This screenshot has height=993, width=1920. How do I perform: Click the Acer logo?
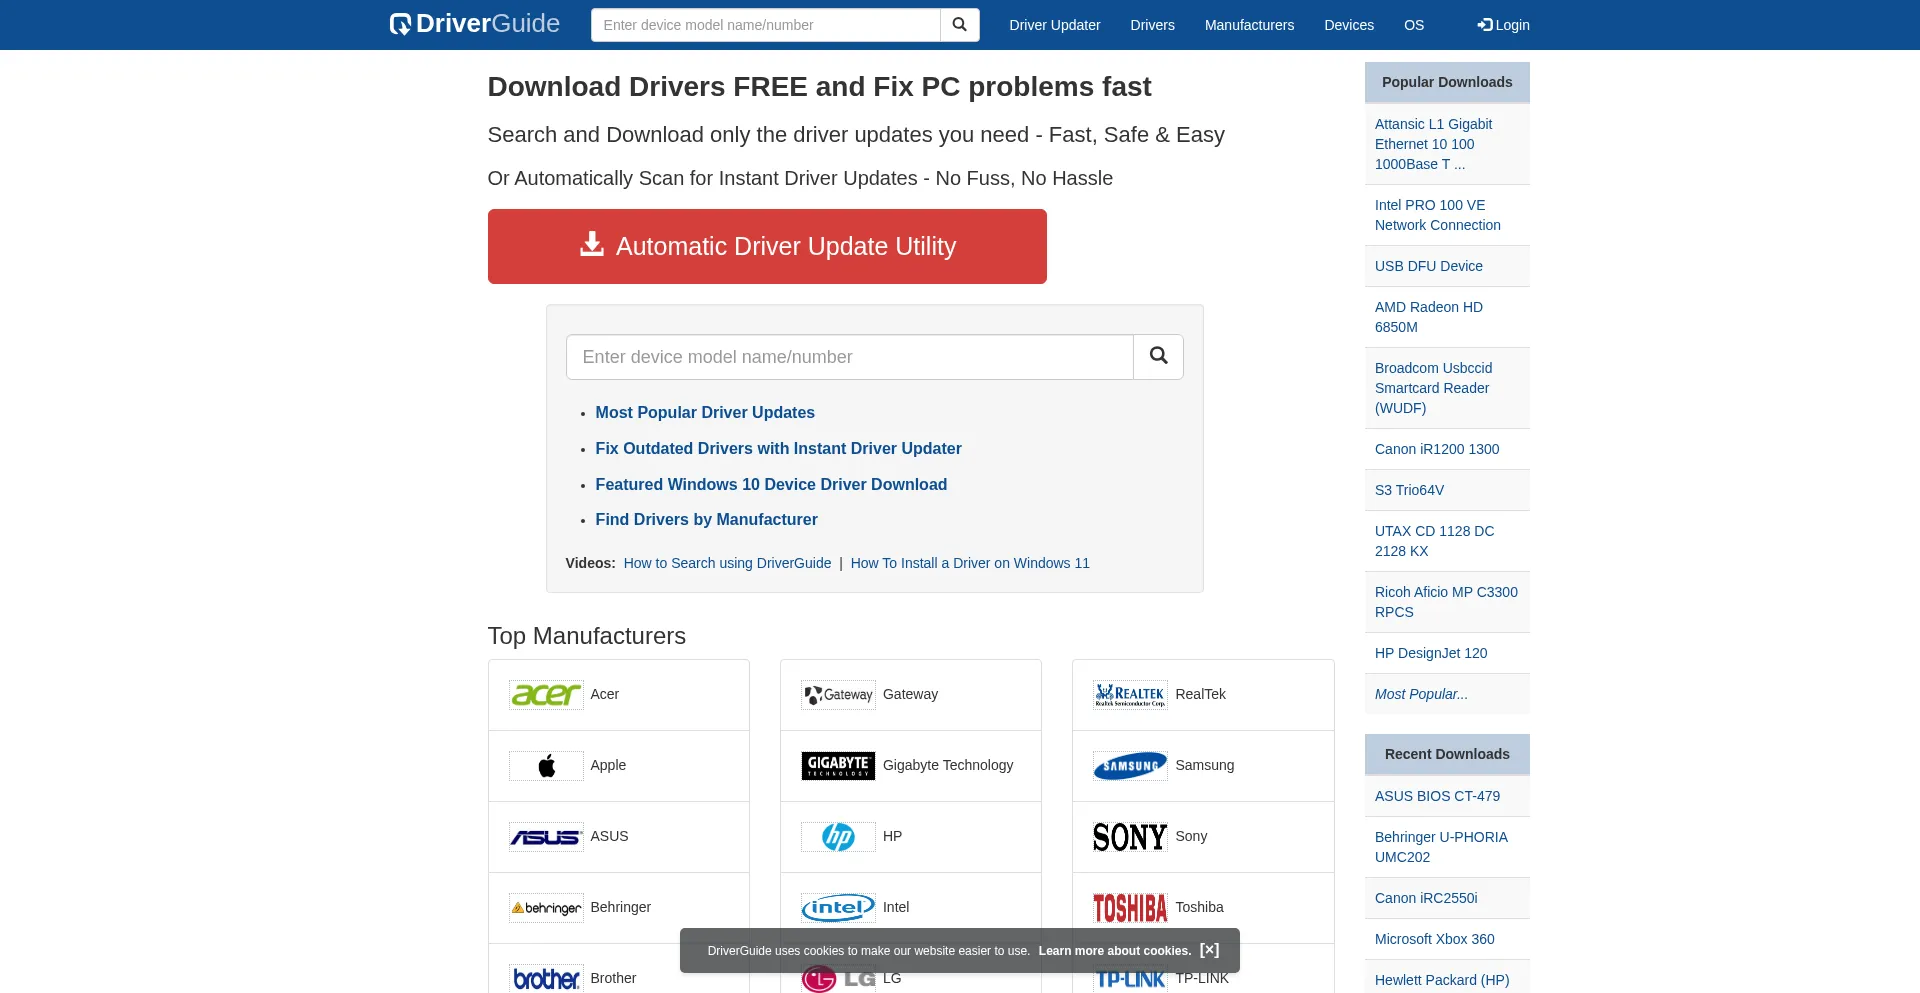pos(546,695)
